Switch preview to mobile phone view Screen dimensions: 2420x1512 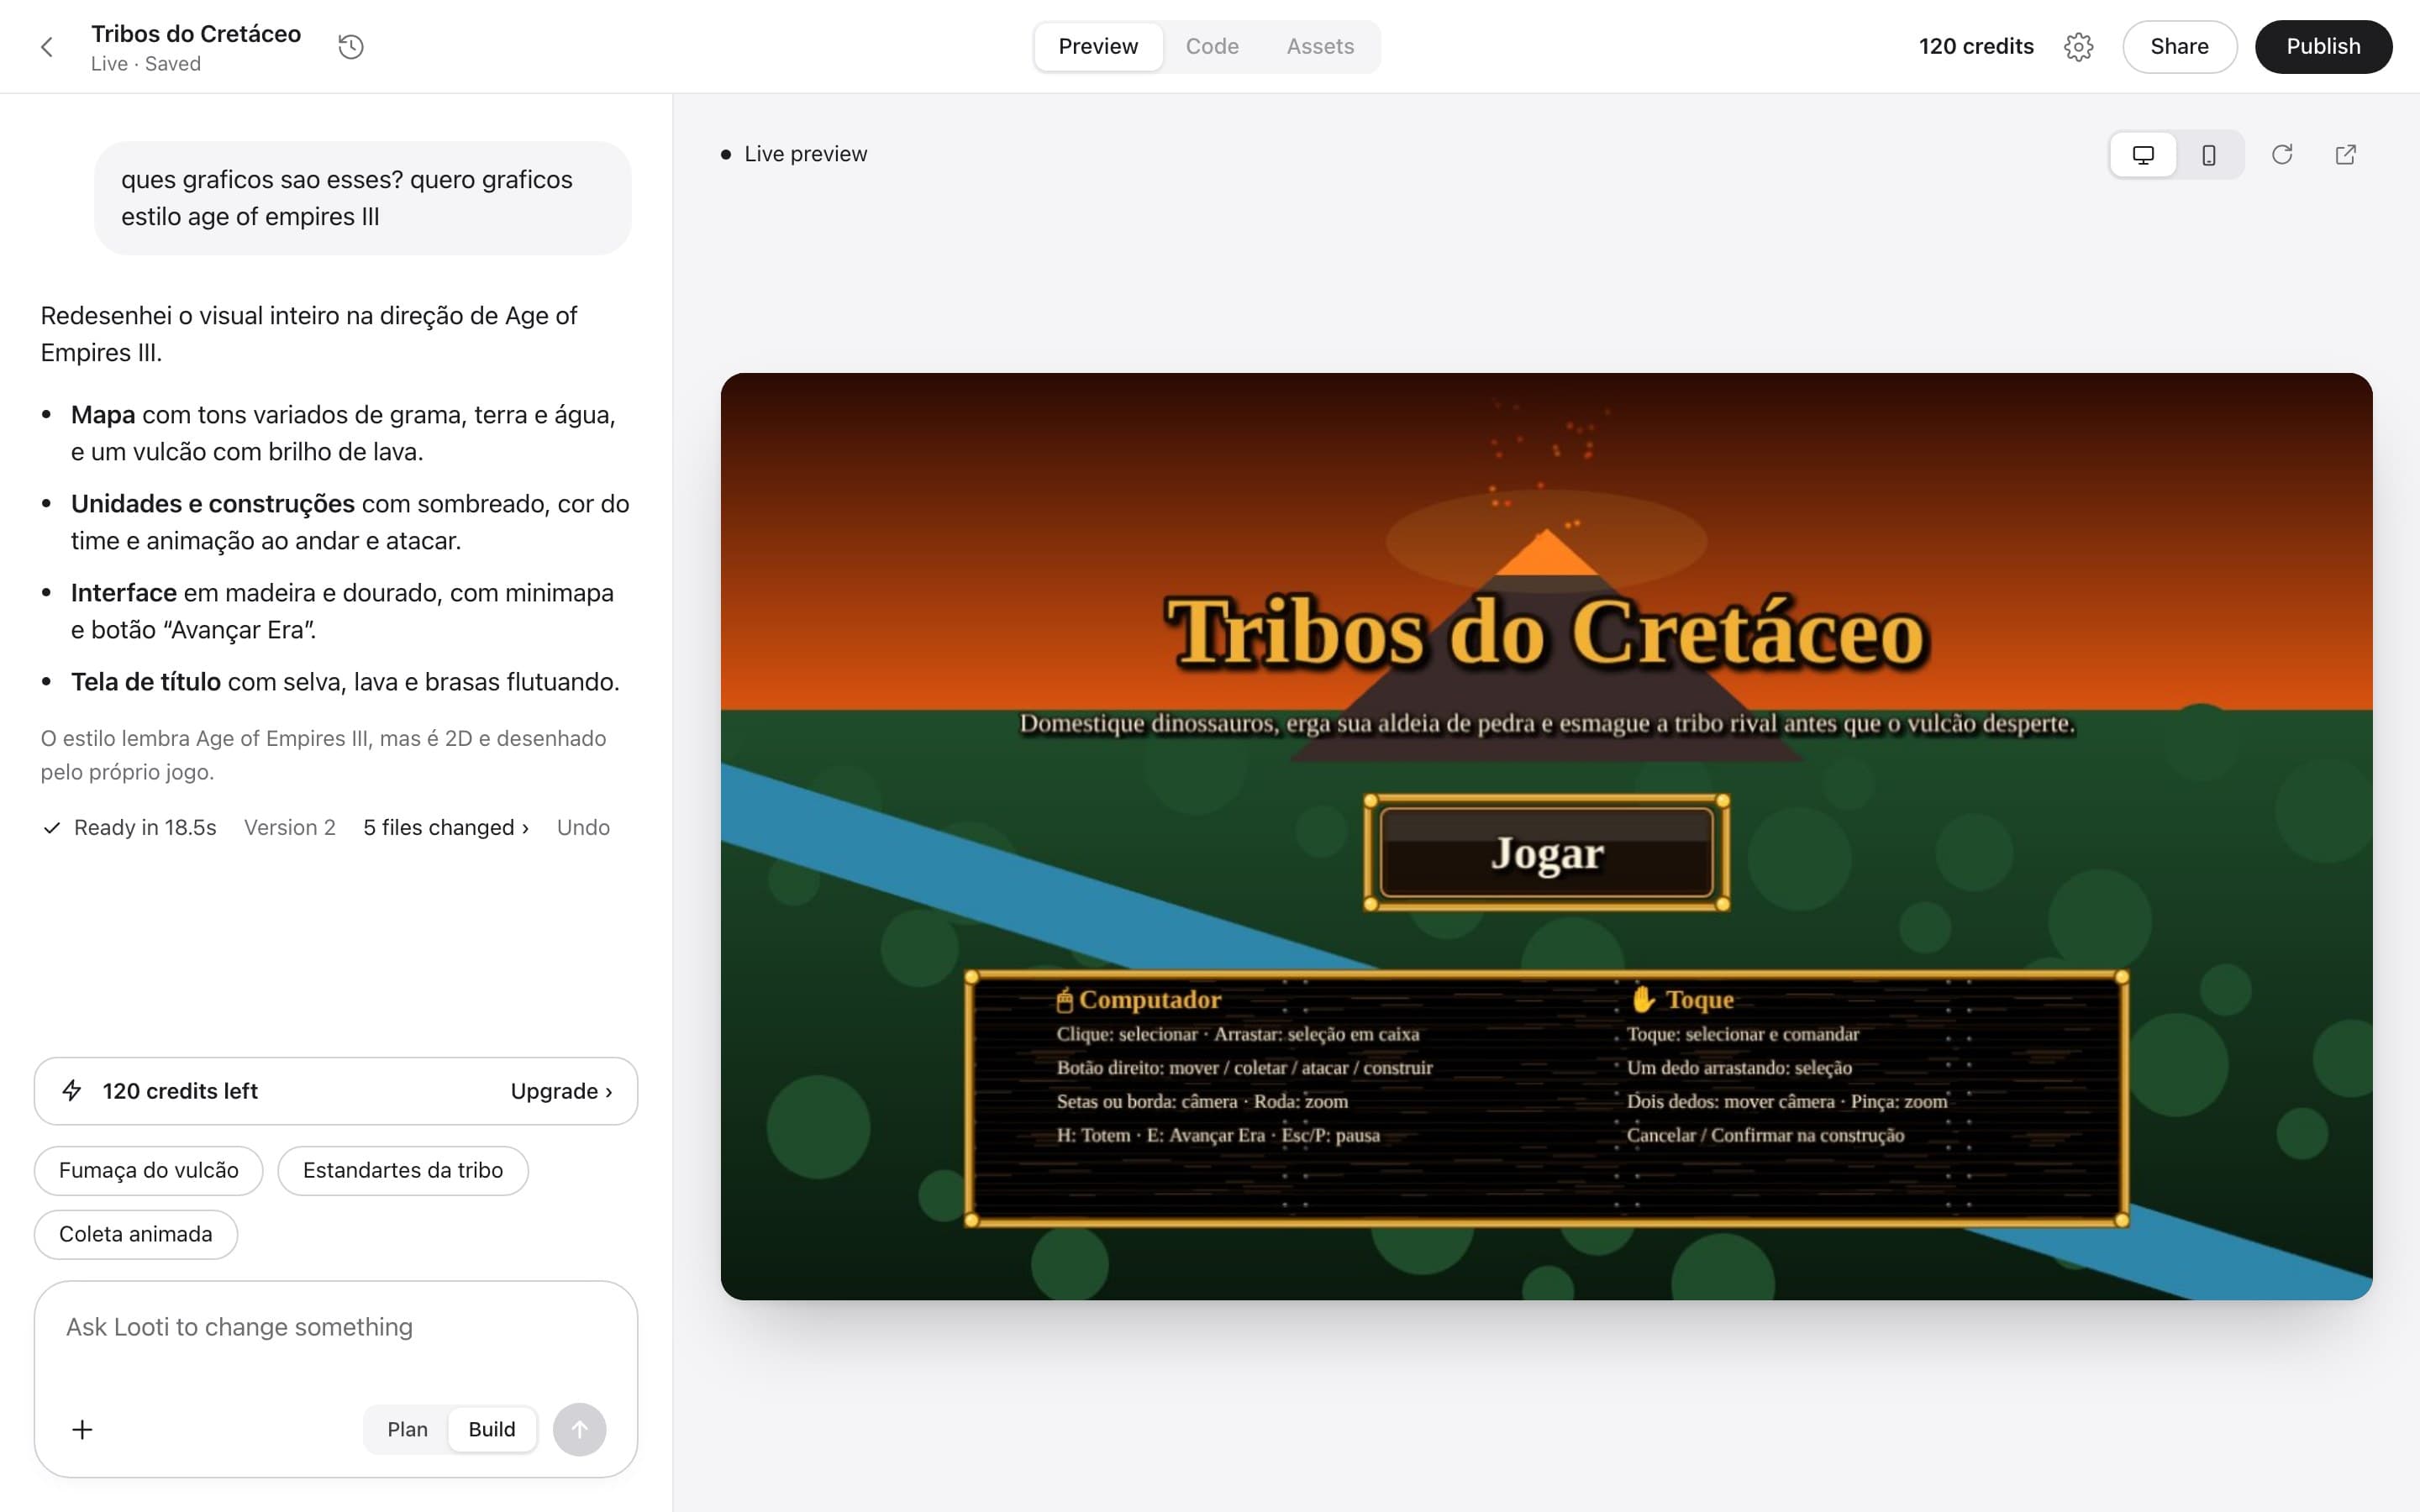[2209, 155]
